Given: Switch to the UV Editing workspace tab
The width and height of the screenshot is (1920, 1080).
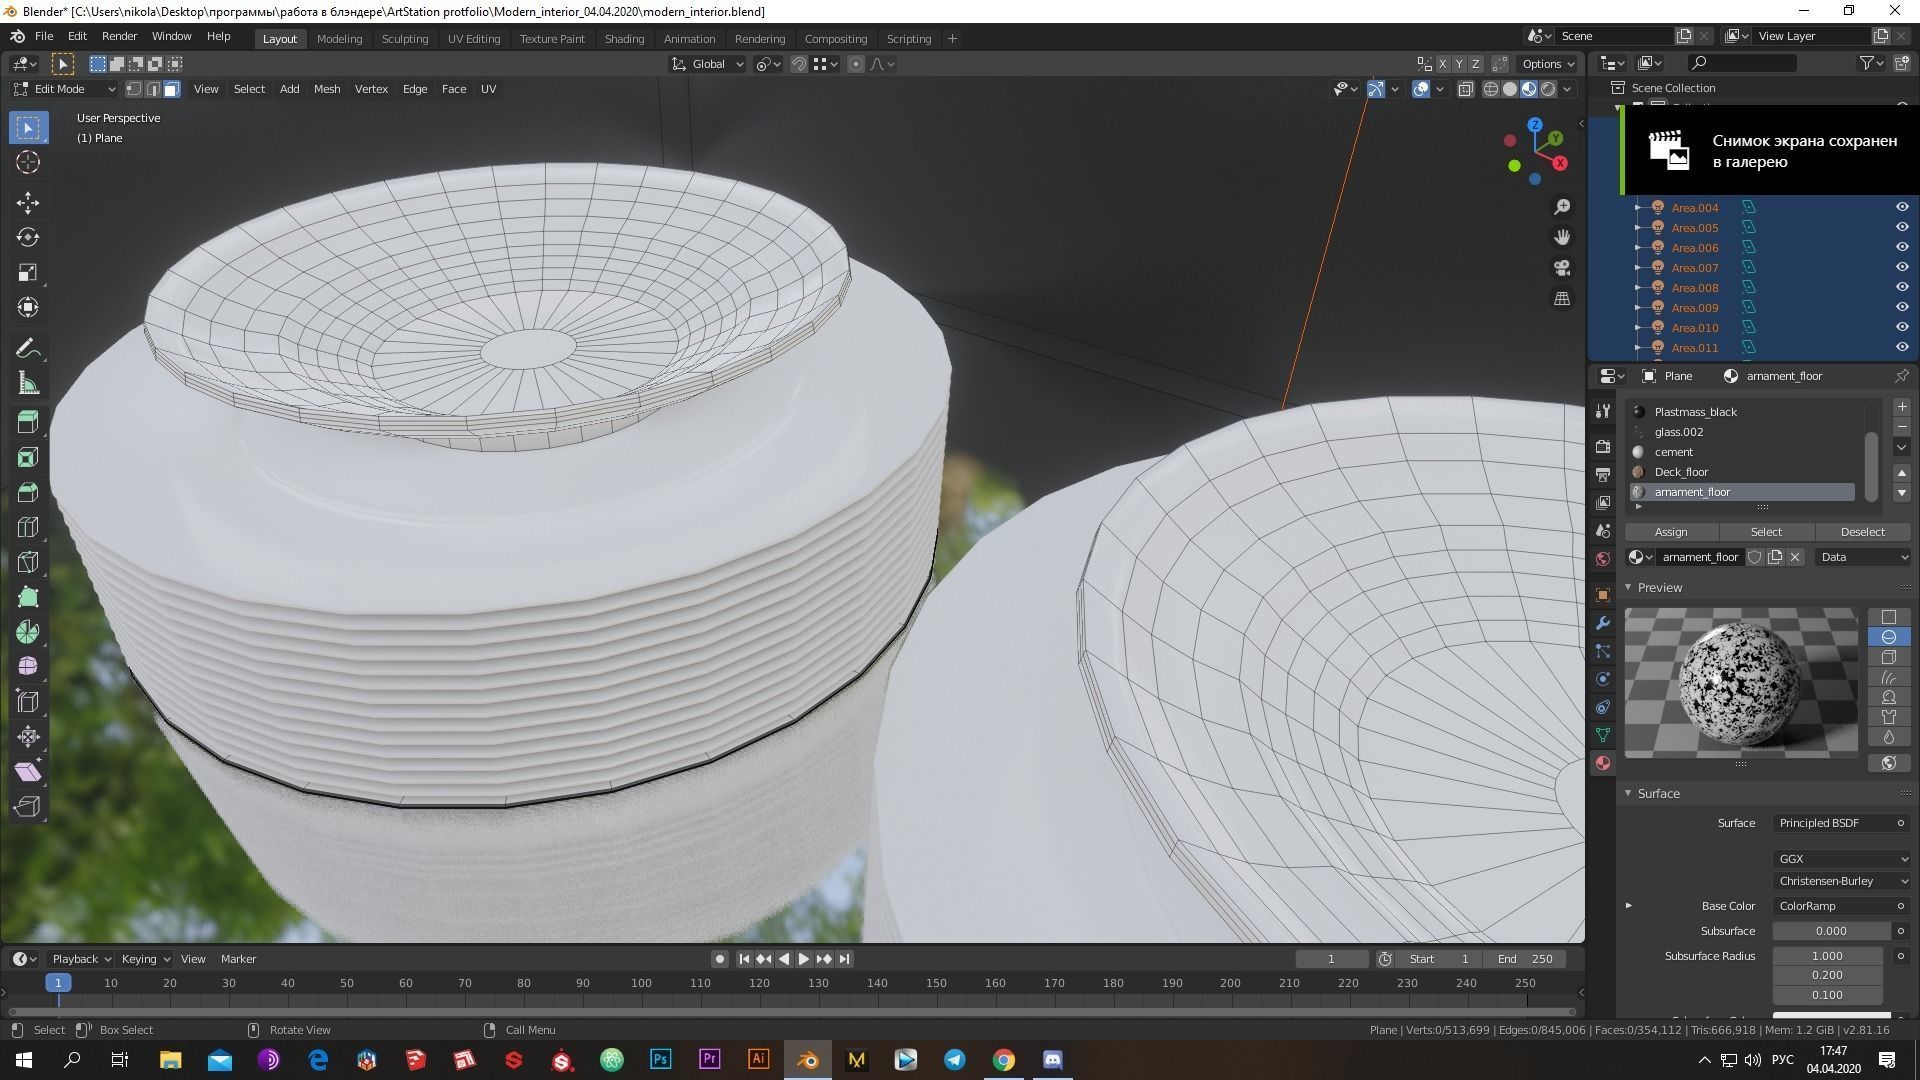Looking at the screenshot, I should [x=474, y=39].
